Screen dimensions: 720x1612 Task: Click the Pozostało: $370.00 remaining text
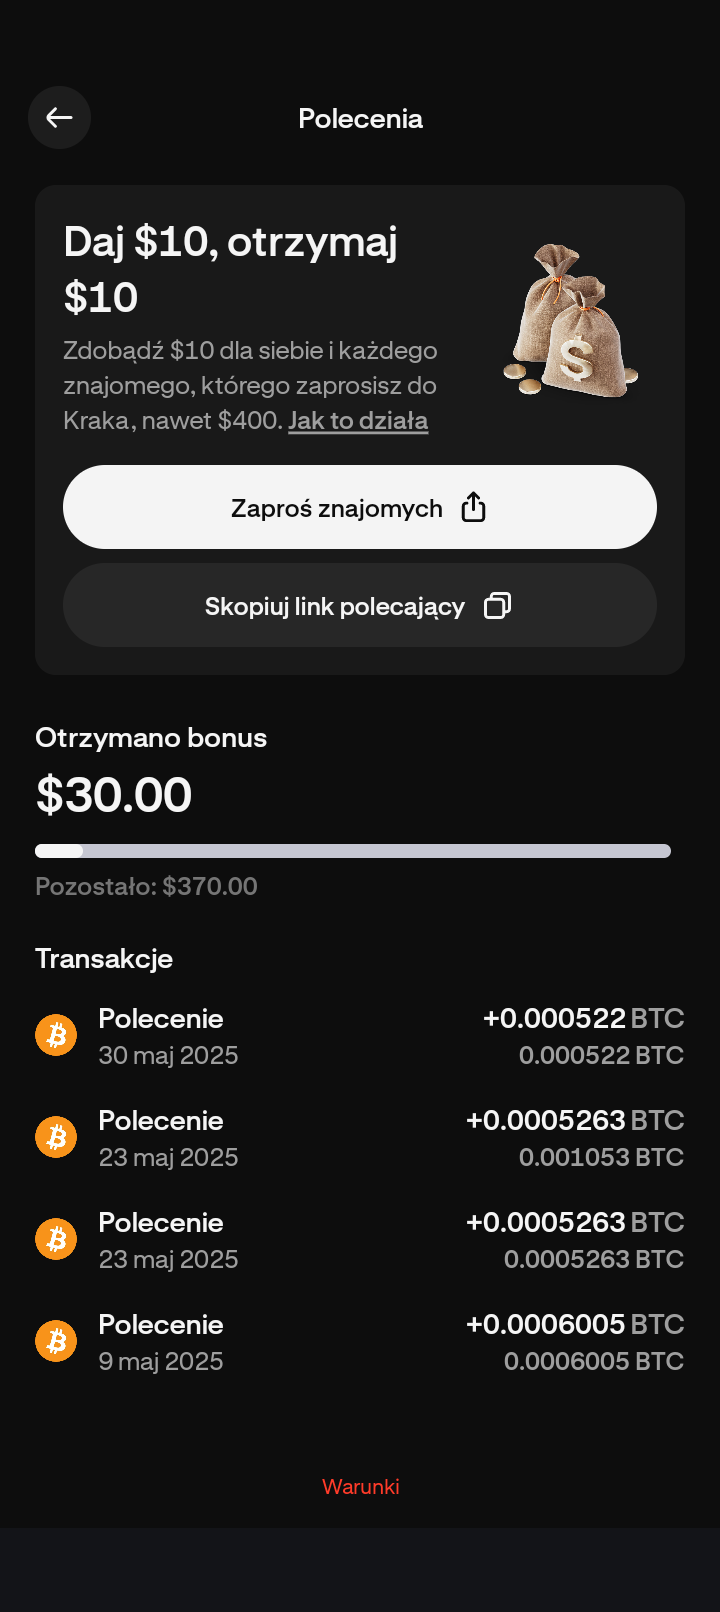(146, 887)
